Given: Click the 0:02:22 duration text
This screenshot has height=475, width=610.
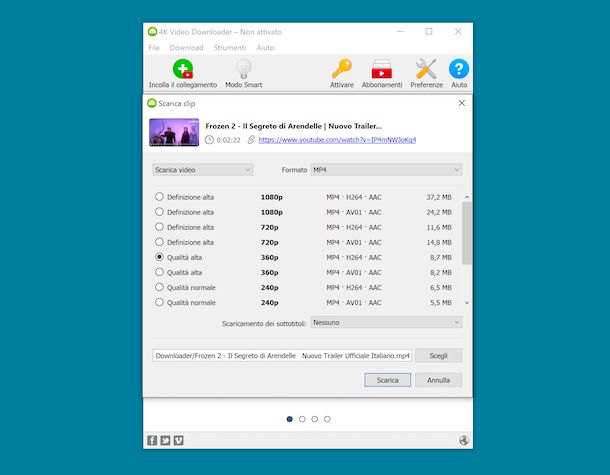Looking at the screenshot, I should click(x=228, y=140).
